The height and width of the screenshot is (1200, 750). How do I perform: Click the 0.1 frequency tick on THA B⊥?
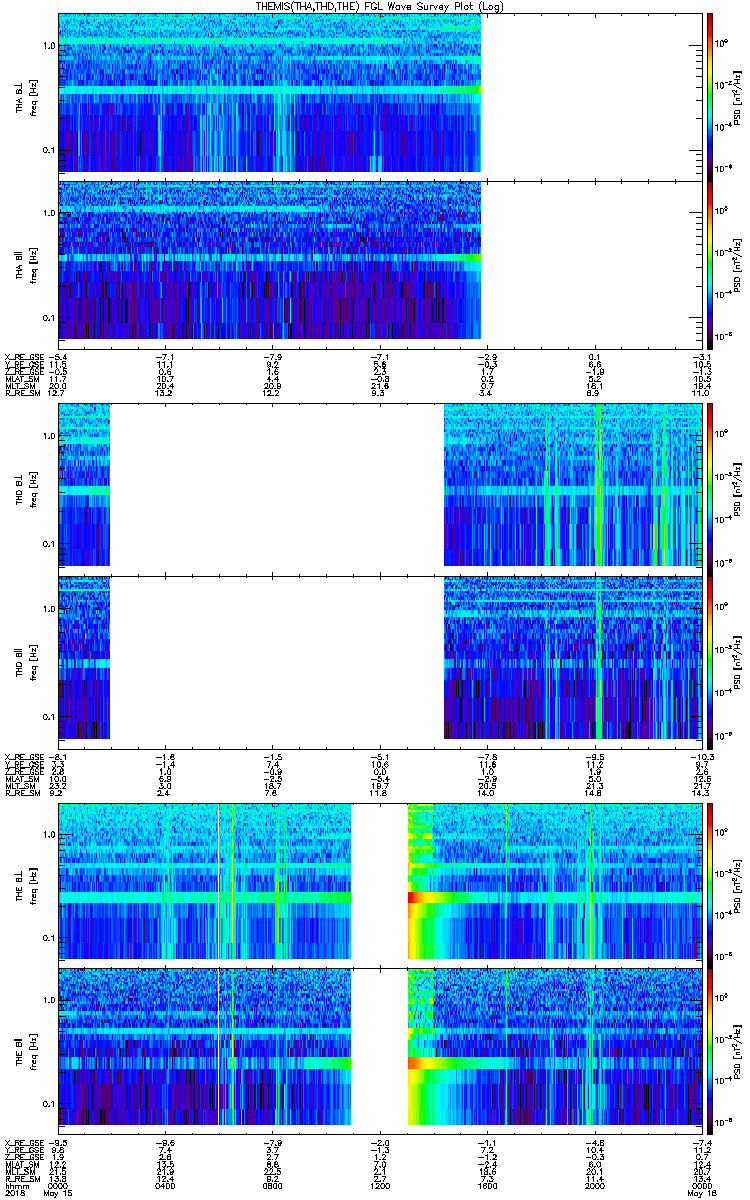[x=50, y=150]
